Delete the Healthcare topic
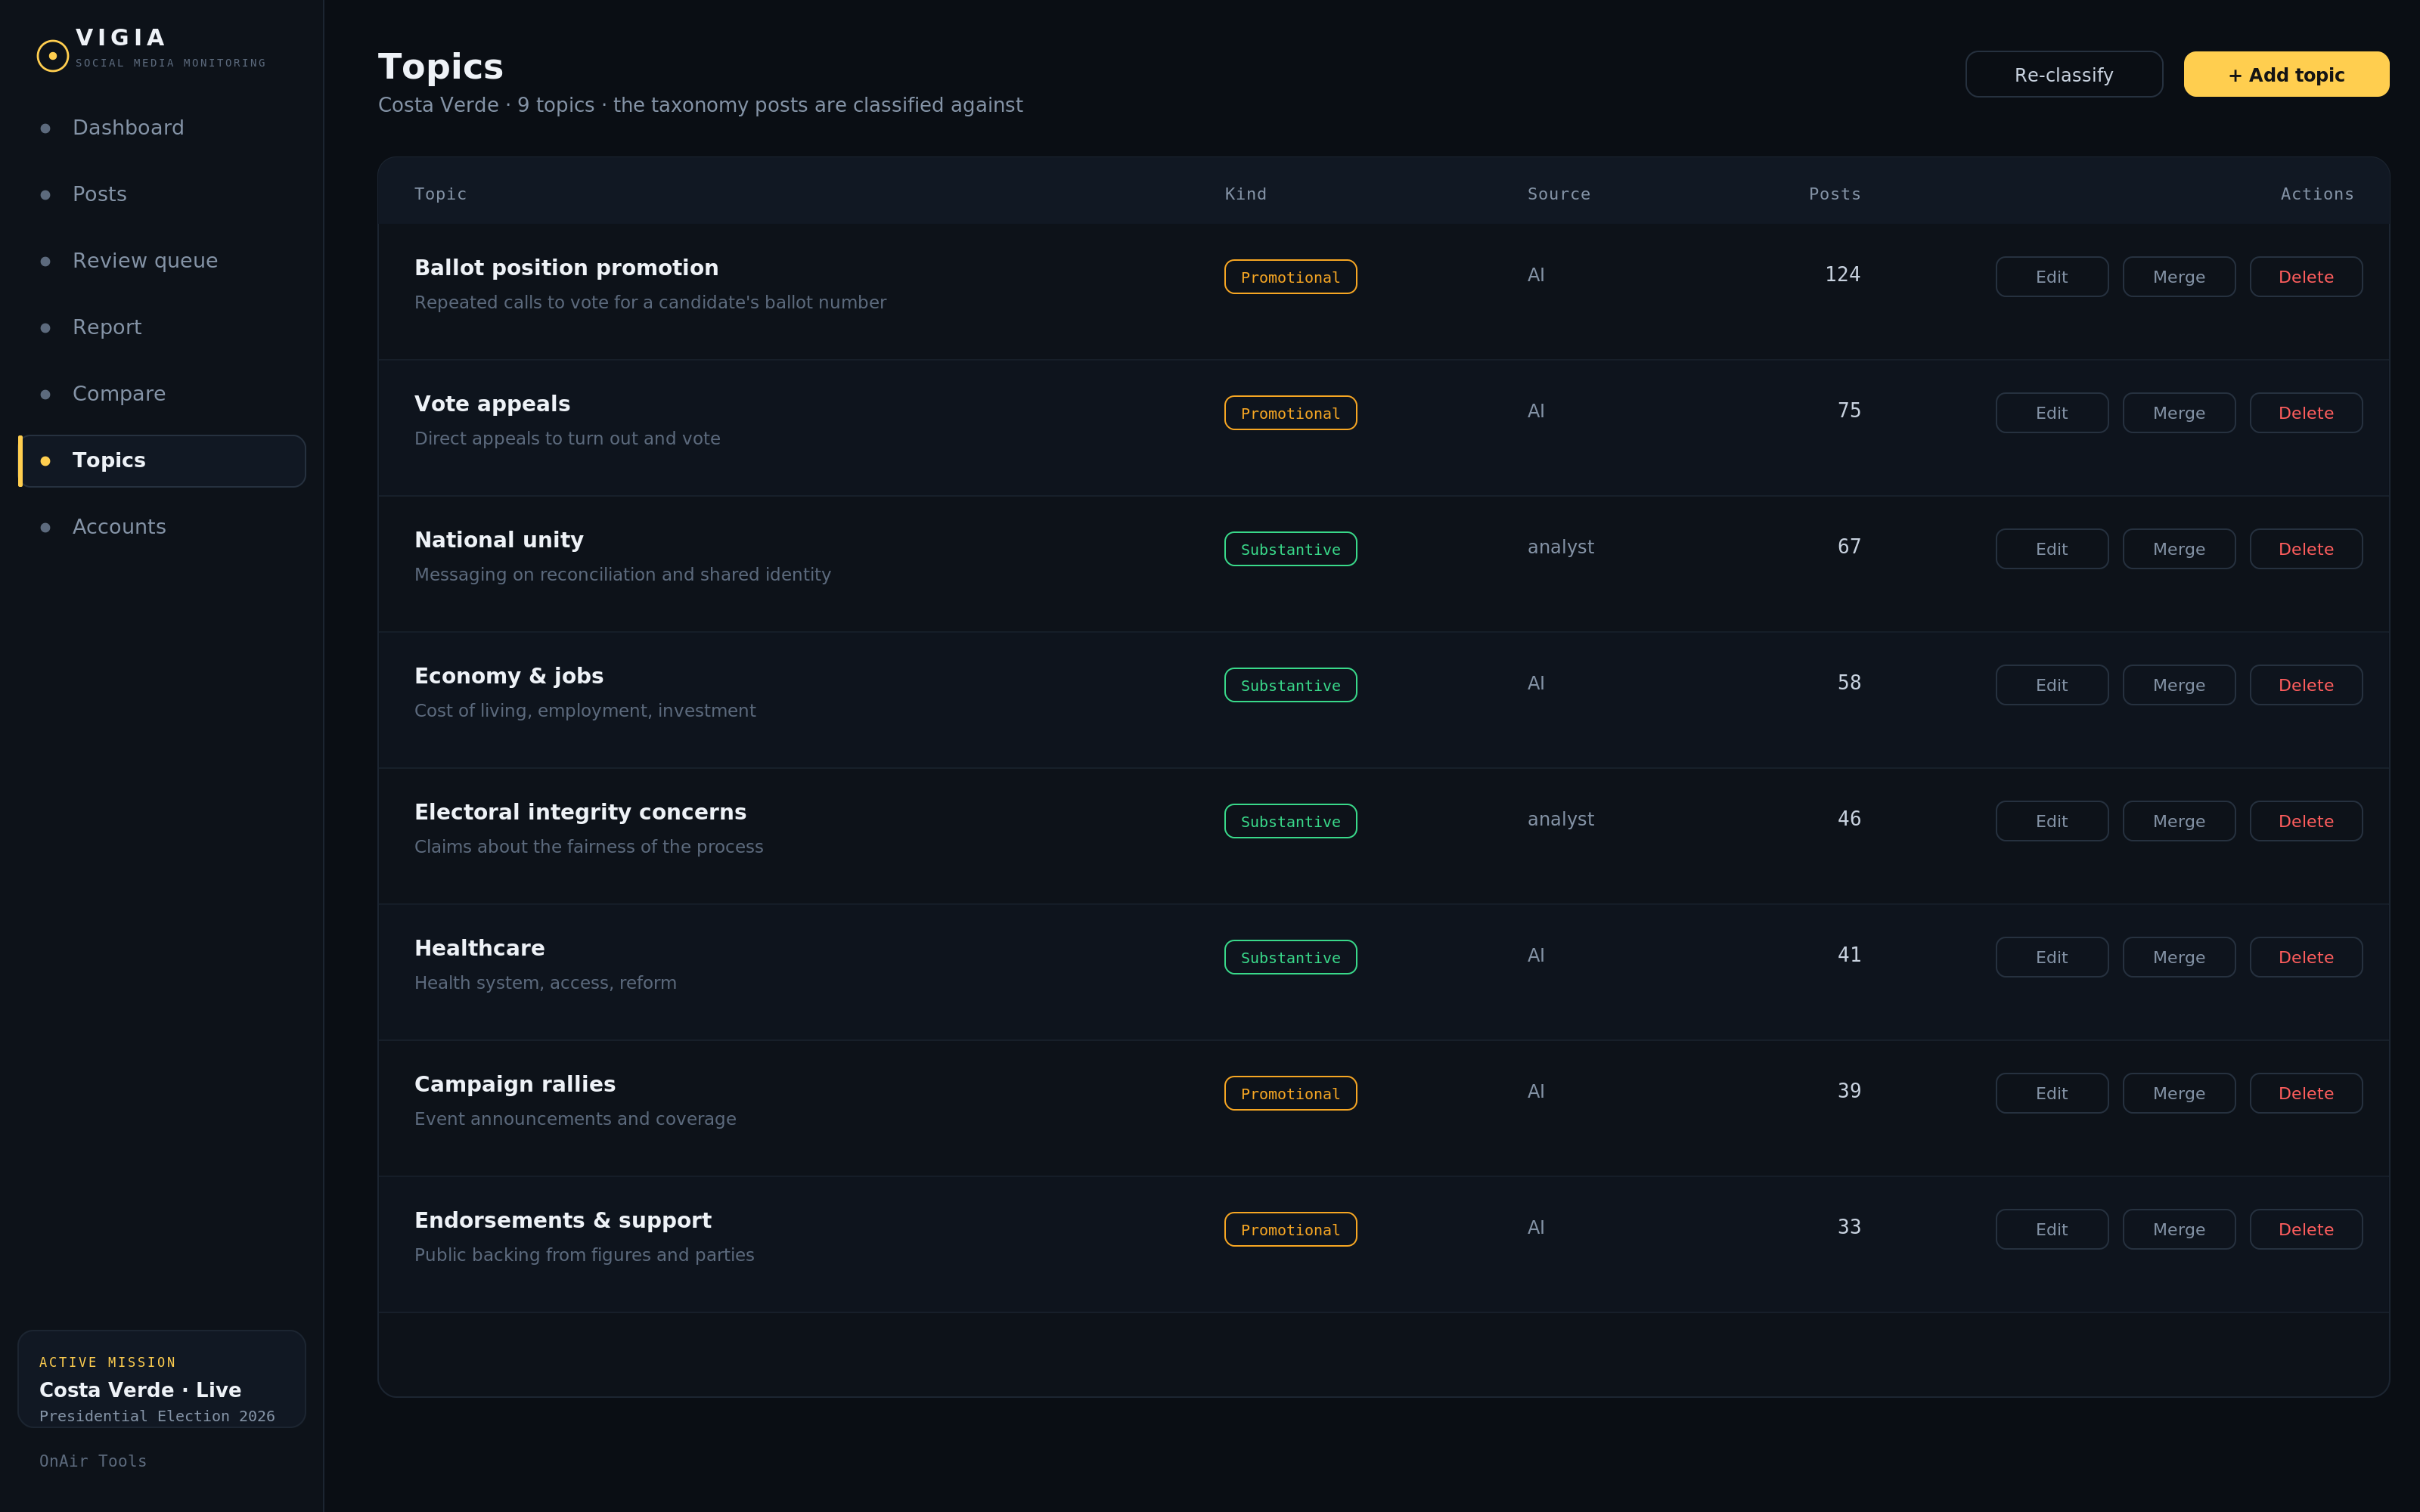2420x1512 pixels. tap(2305, 957)
